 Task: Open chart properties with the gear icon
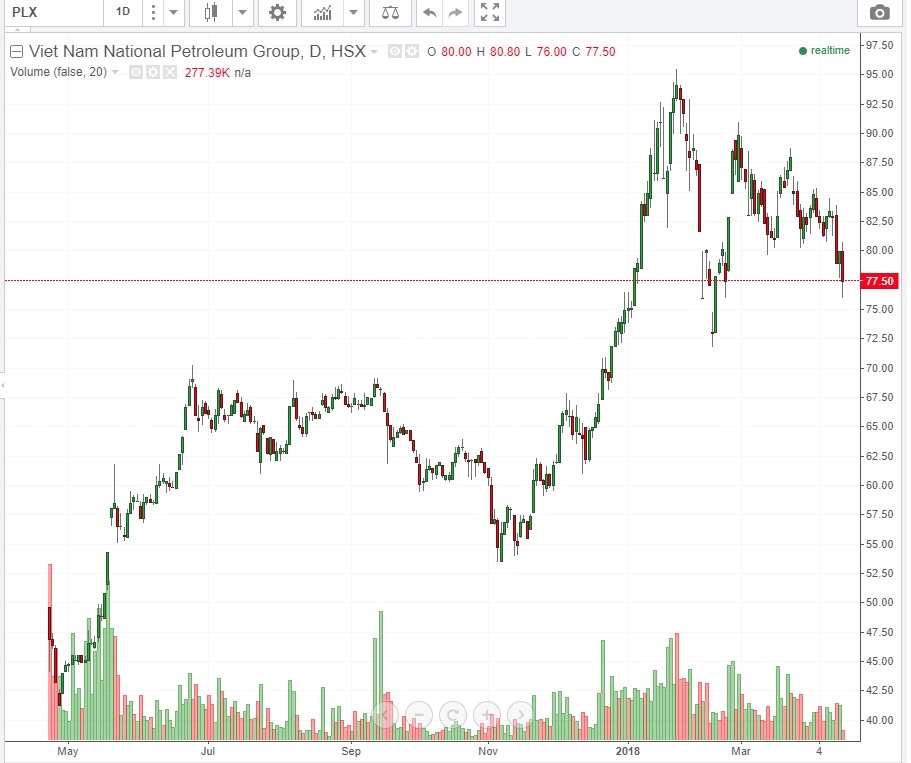[277, 12]
